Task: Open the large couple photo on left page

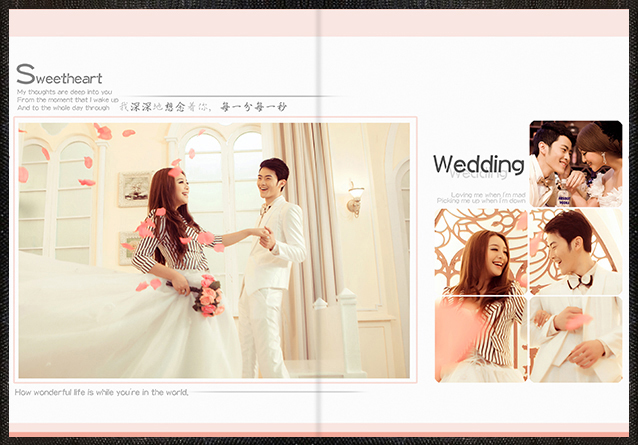Action: pos(214,250)
